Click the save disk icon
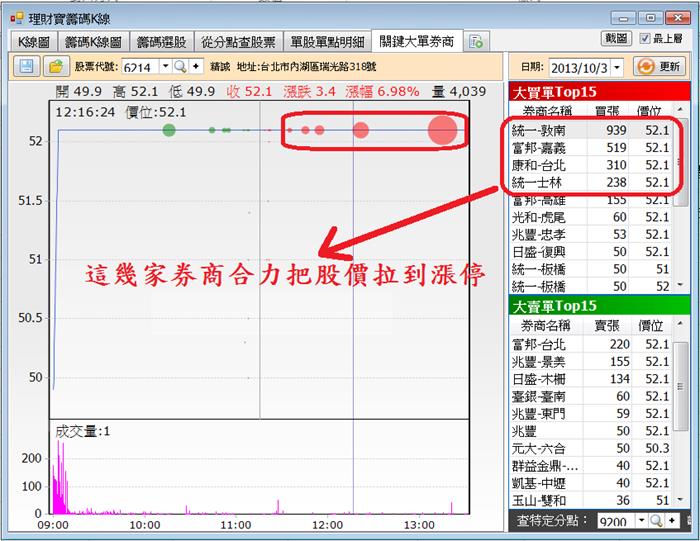This screenshot has height=541, width=700. (x=26, y=67)
